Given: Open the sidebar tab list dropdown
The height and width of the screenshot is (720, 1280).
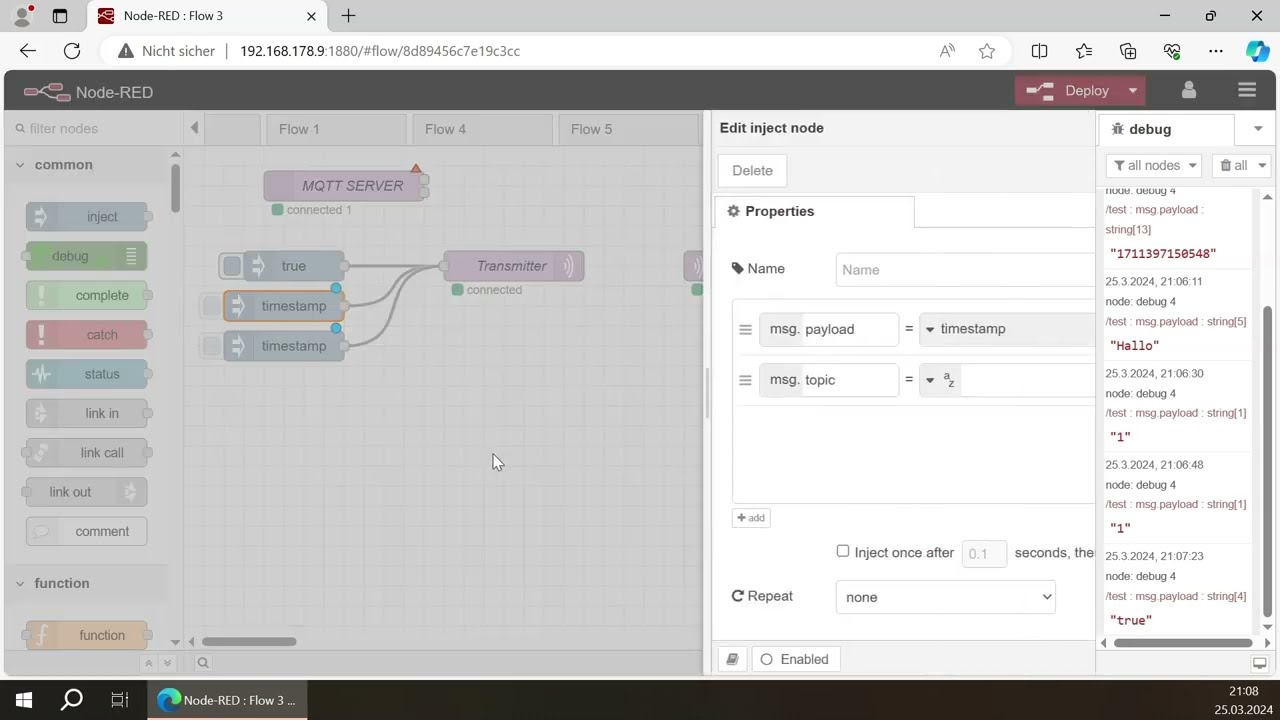Looking at the screenshot, I should pyautogui.click(x=1257, y=129).
